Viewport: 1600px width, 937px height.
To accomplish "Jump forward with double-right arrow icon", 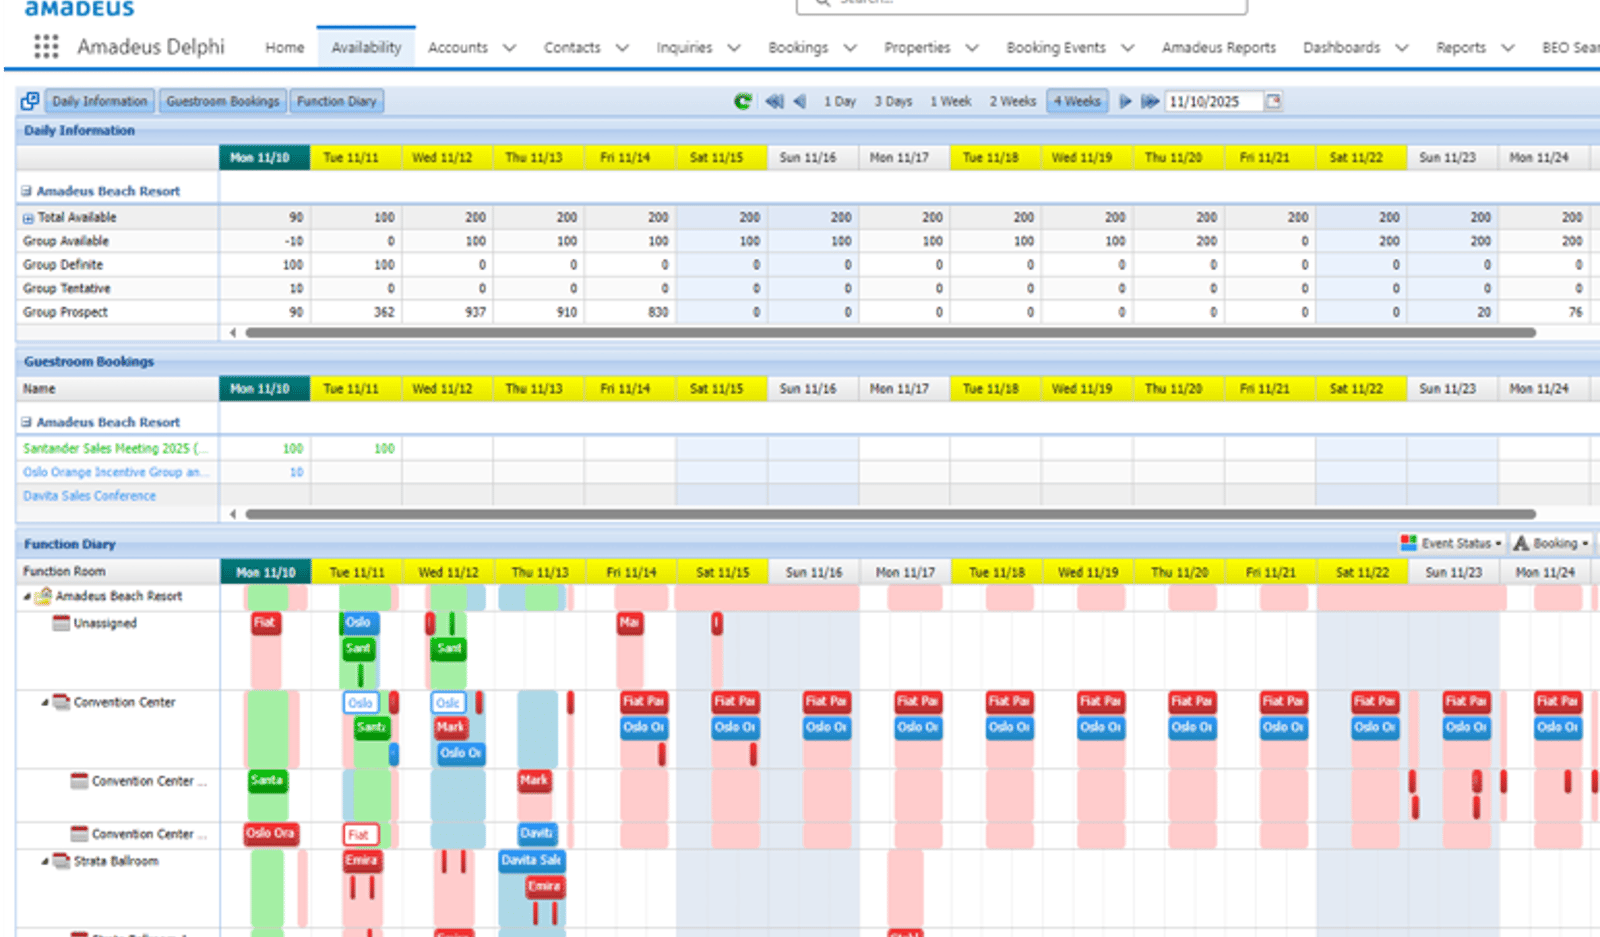I will point(1150,101).
